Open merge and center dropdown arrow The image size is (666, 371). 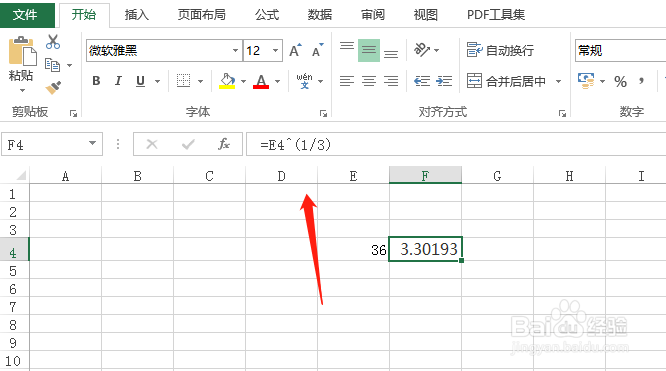coord(559,81)
